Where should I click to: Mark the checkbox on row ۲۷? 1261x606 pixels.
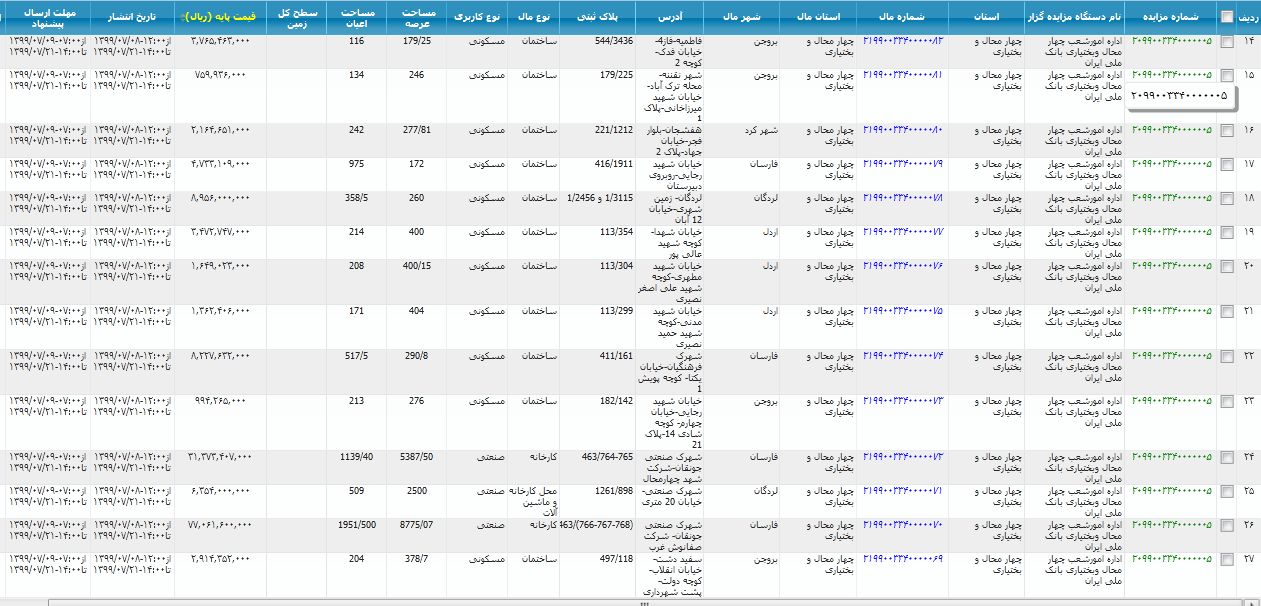pos(1227,560)
